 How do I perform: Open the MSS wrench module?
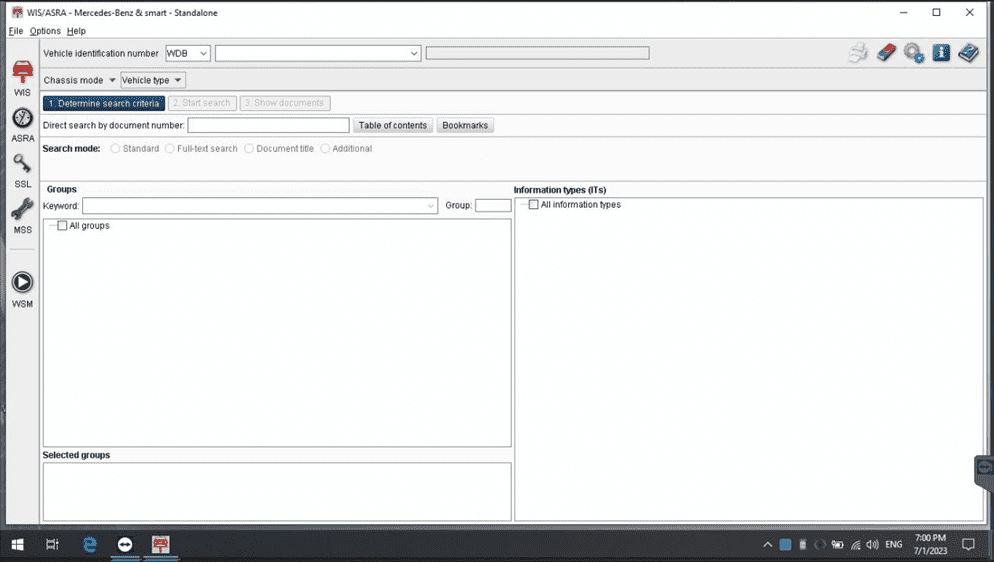pyautogui.click(x=22, y=216)
